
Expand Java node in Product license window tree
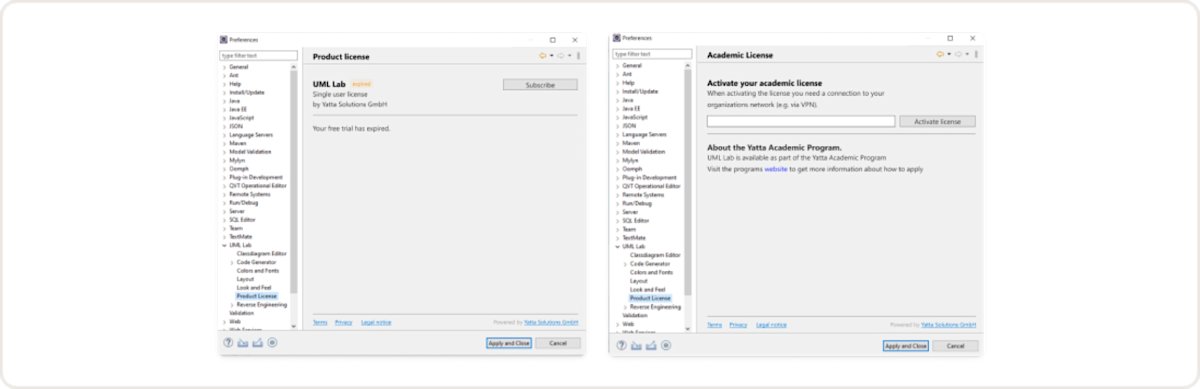click(x=224, y=101)
